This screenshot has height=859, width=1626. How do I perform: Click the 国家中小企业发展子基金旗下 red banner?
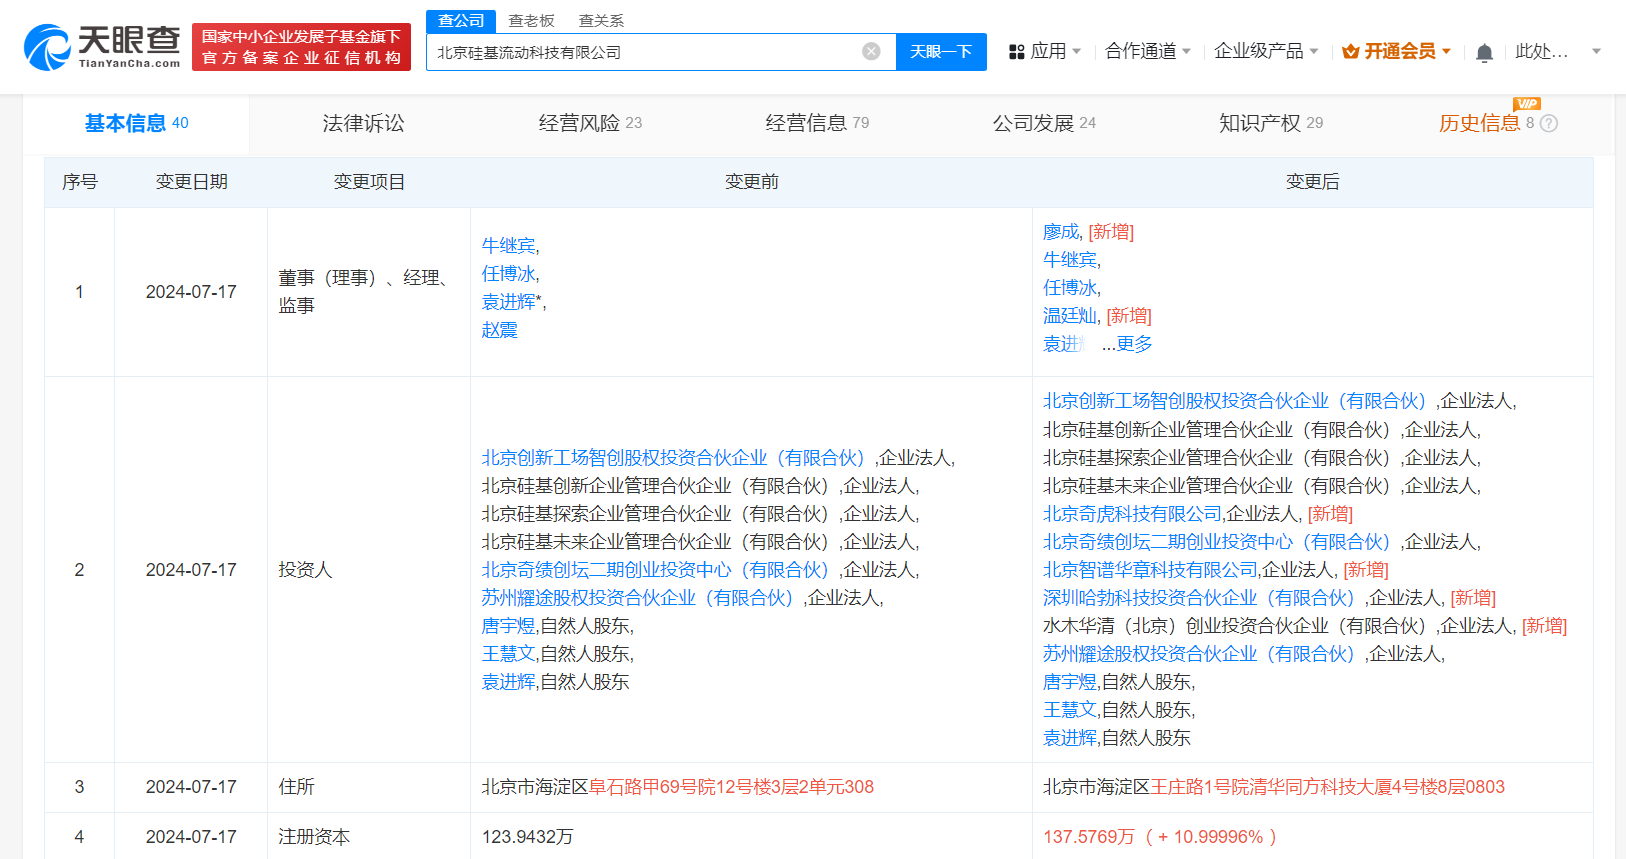click(301, 47)
